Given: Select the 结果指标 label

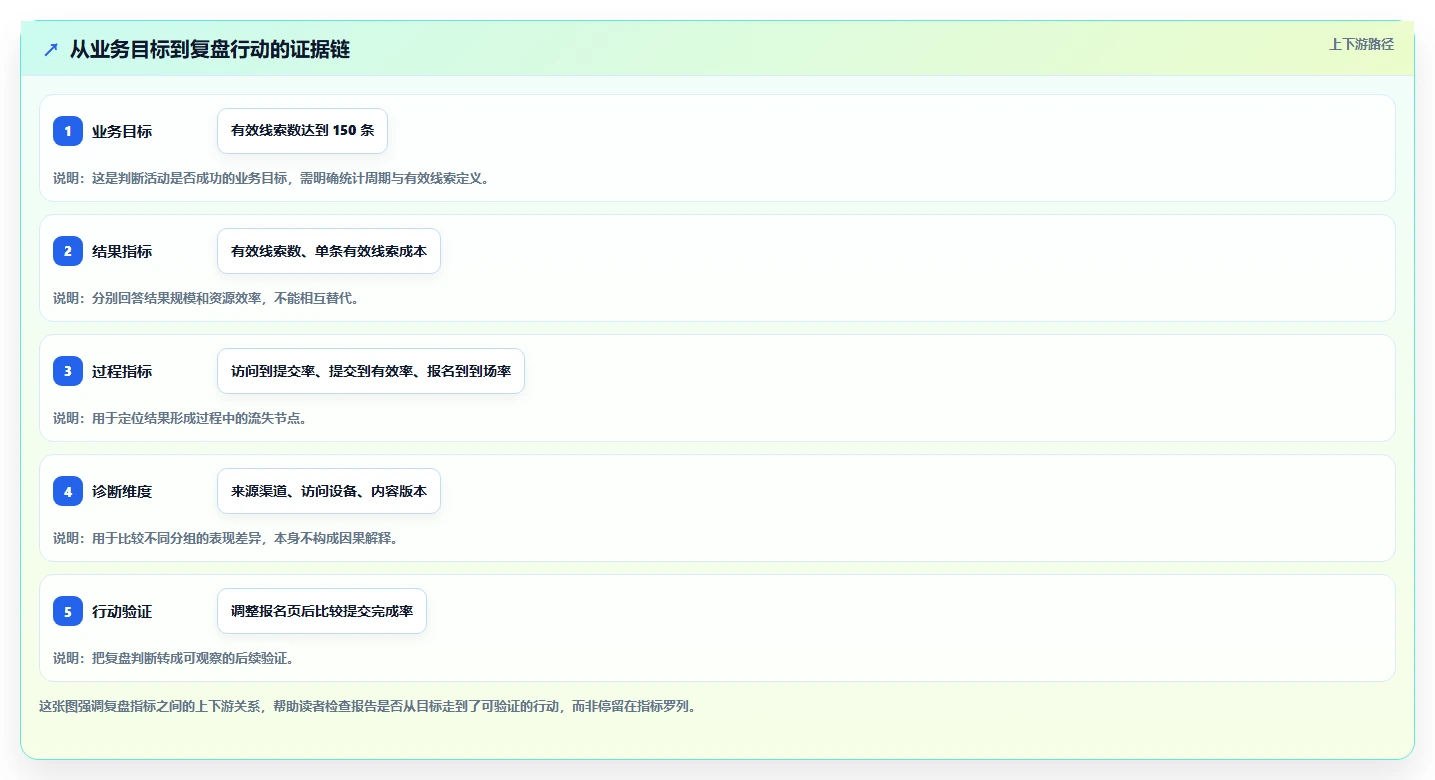Looking at the screenshot, I should click(x=122, y=251).
